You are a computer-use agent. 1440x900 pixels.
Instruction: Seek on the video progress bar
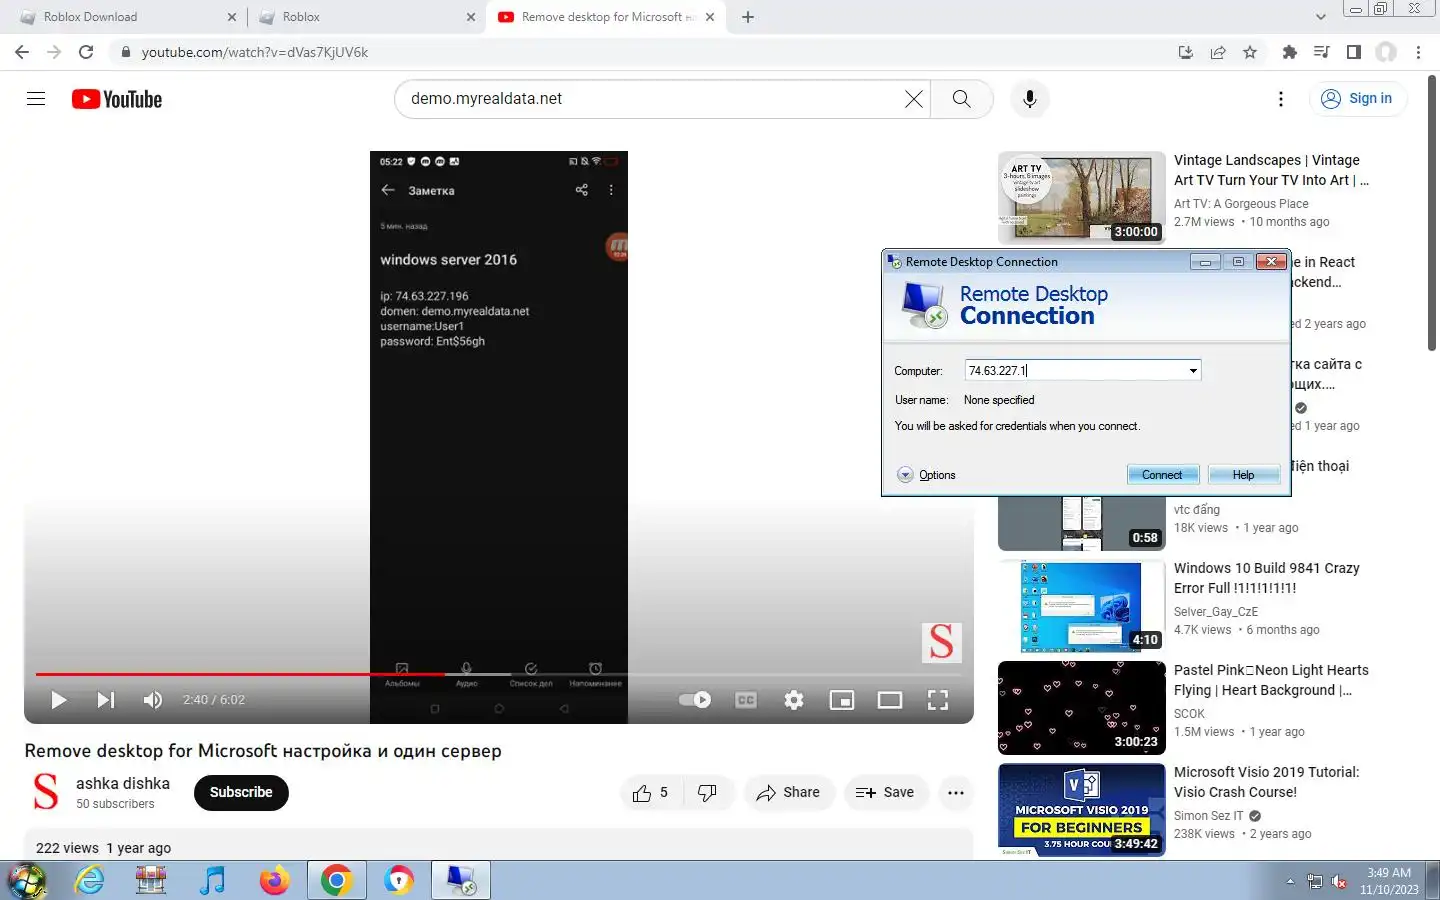pyautogui.click(x=499, y=674)
